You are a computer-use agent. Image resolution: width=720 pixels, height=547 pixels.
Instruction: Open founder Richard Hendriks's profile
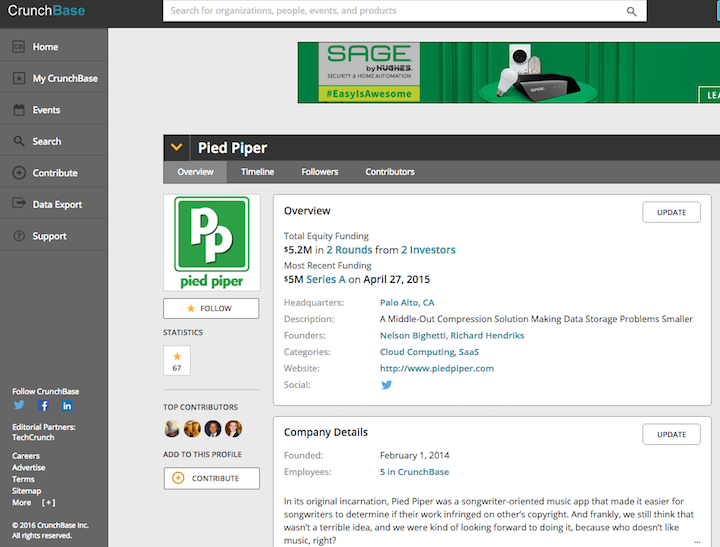(x=487, y=335)
